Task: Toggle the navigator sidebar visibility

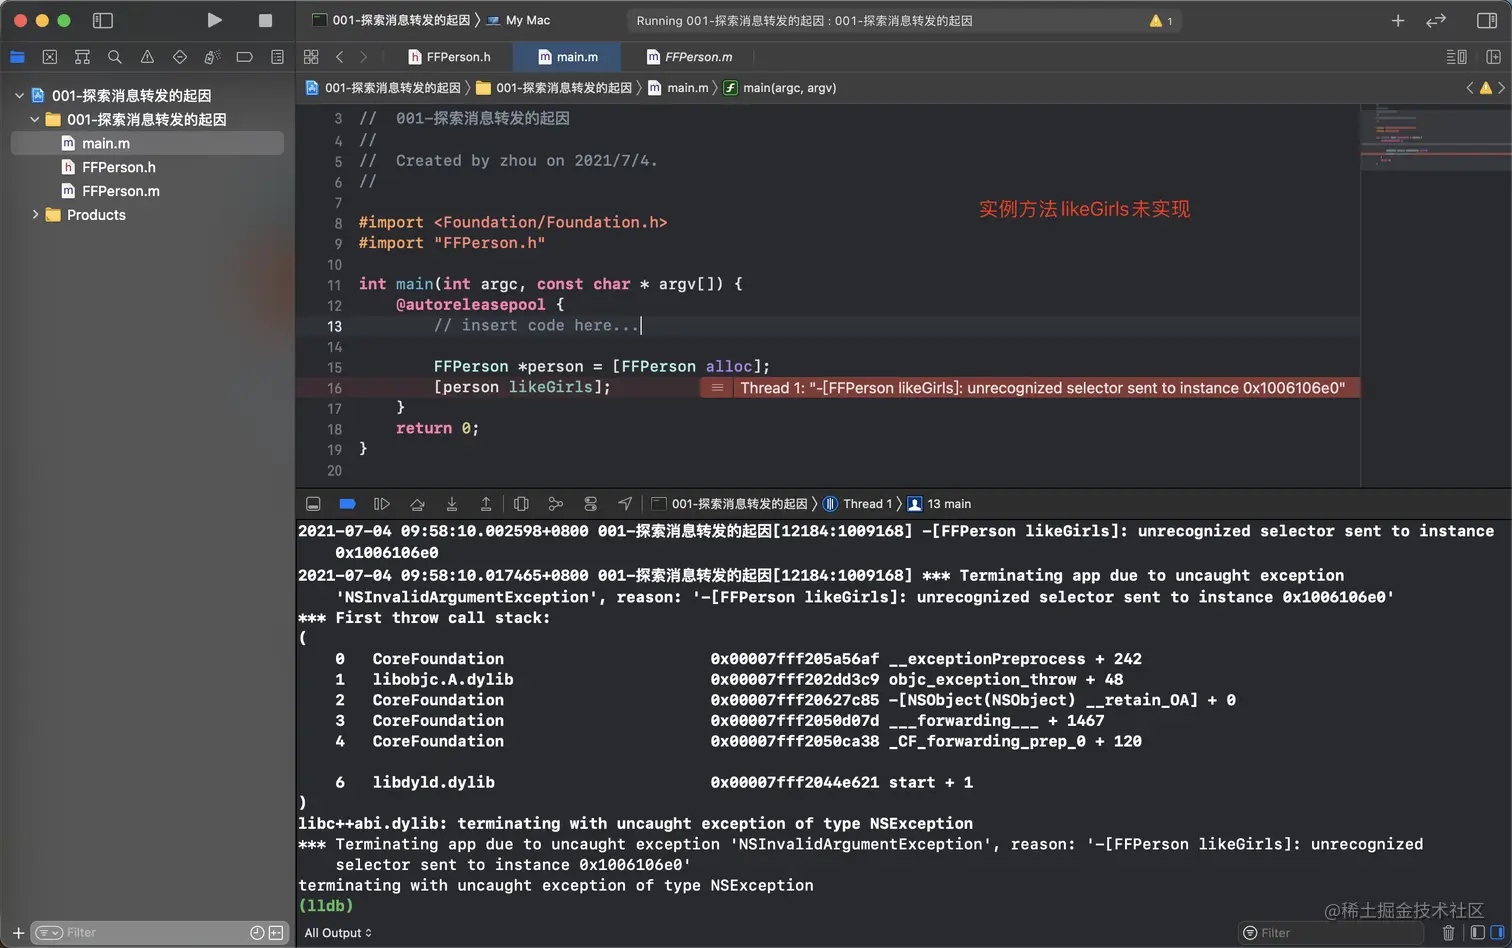Action: coord(103,20)
